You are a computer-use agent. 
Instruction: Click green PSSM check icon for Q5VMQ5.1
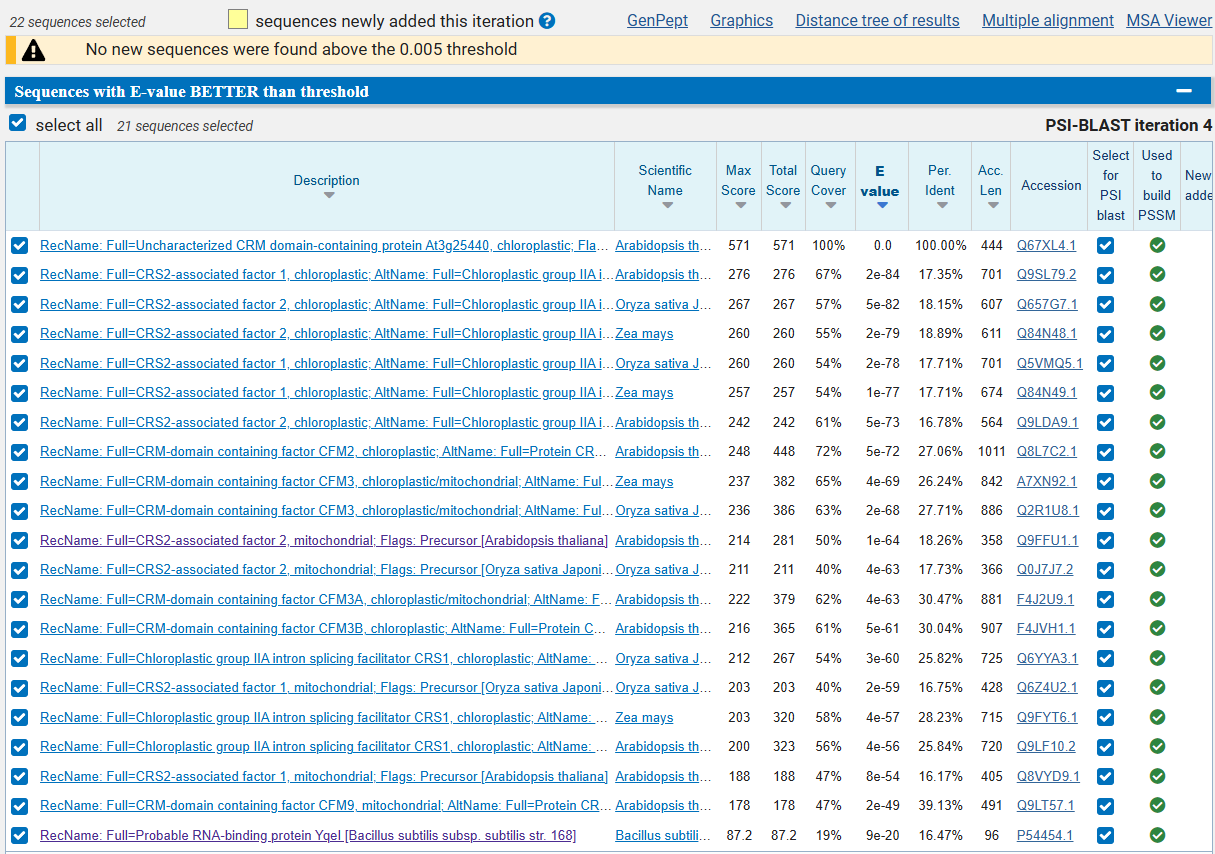(x=1157, y=363)
